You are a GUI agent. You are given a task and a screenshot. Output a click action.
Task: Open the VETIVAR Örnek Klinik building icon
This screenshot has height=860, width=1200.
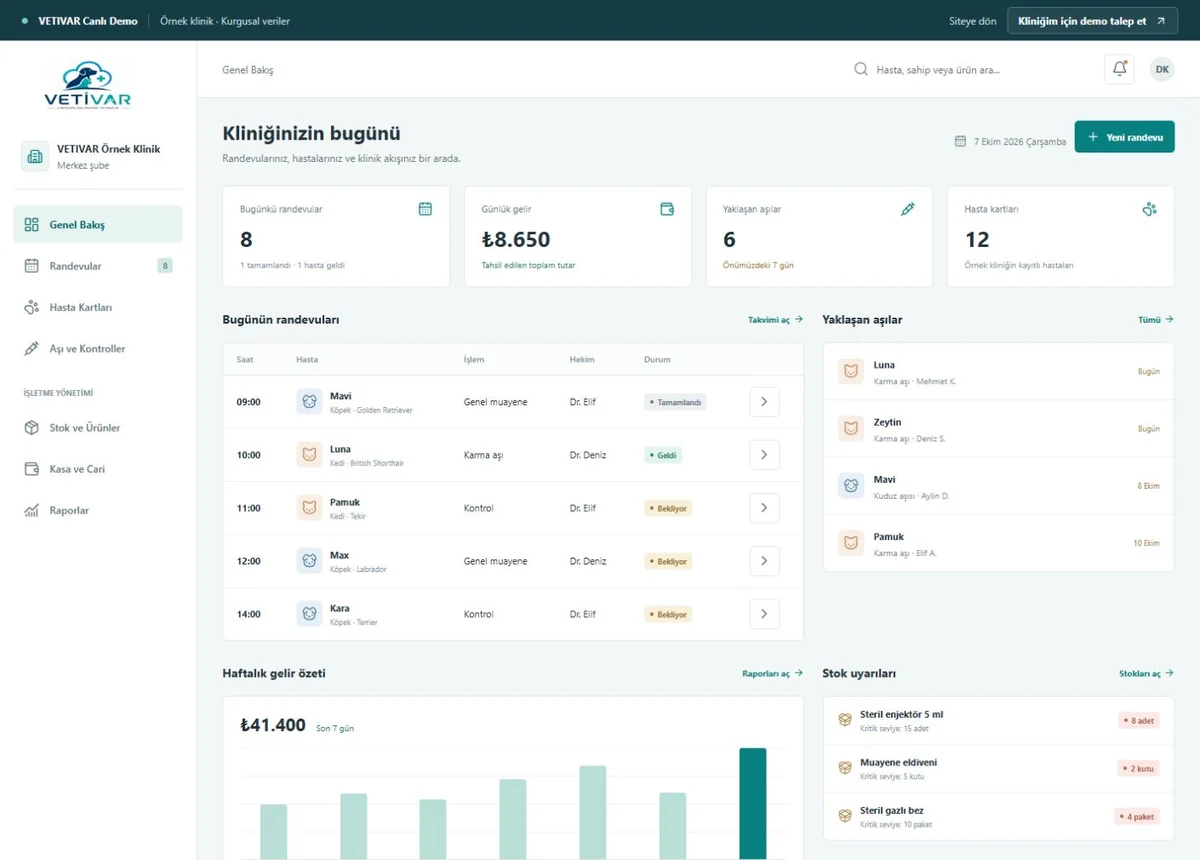point(35,156)
